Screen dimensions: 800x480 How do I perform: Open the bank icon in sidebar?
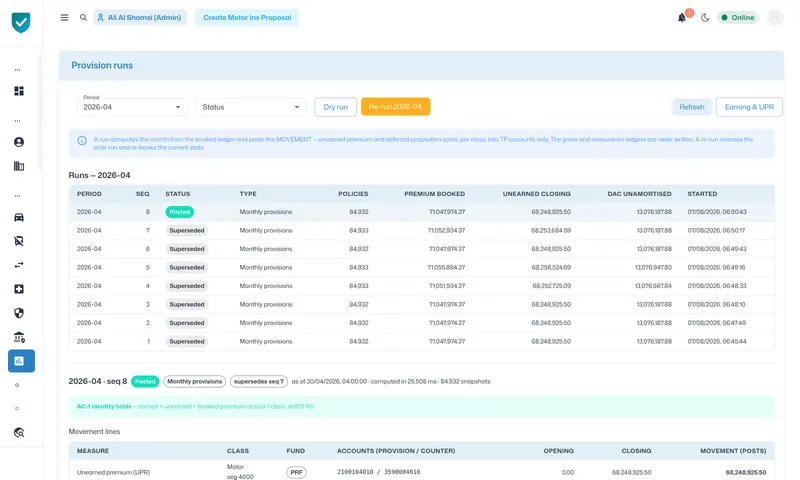pyautogui.click(x=19, y=337)
